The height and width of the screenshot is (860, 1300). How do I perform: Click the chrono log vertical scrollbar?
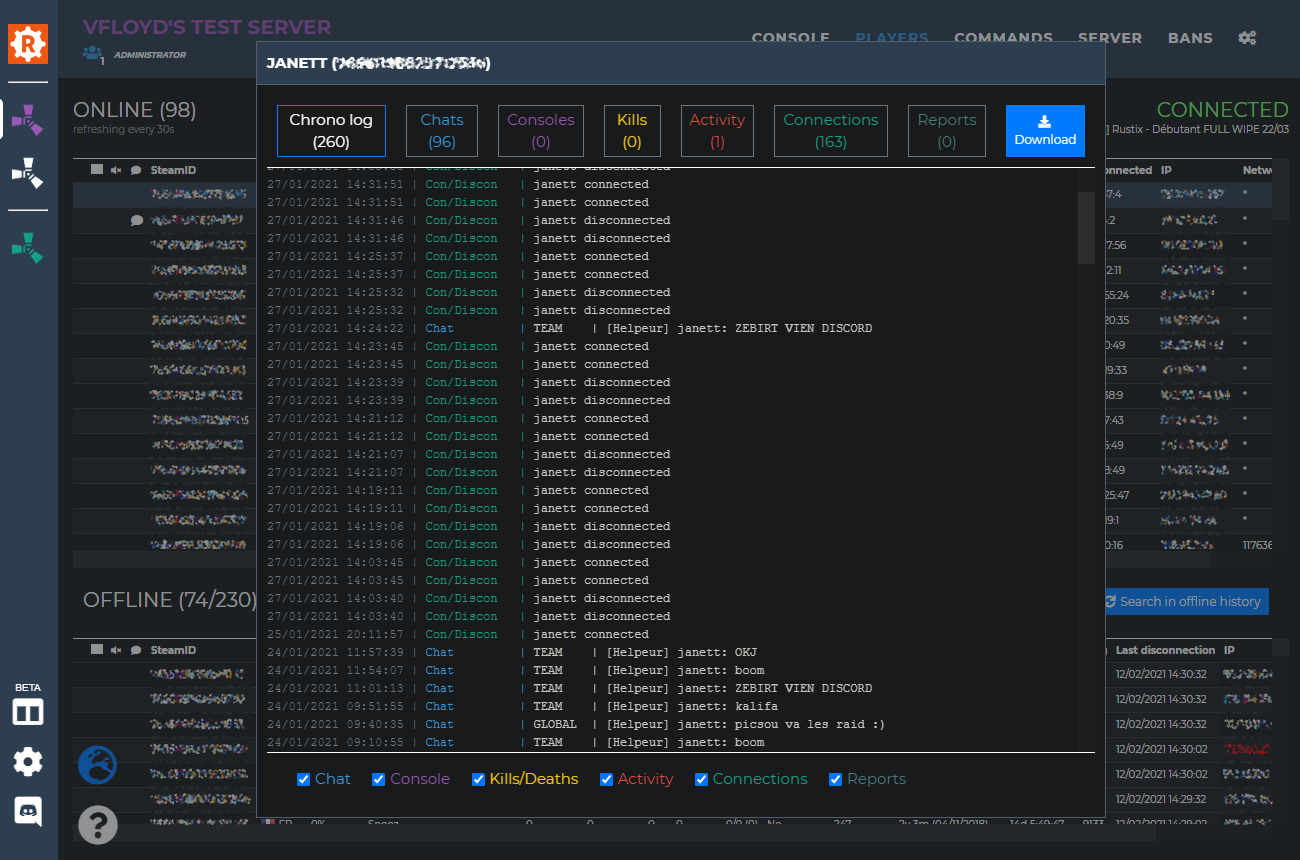point(1086,227)
